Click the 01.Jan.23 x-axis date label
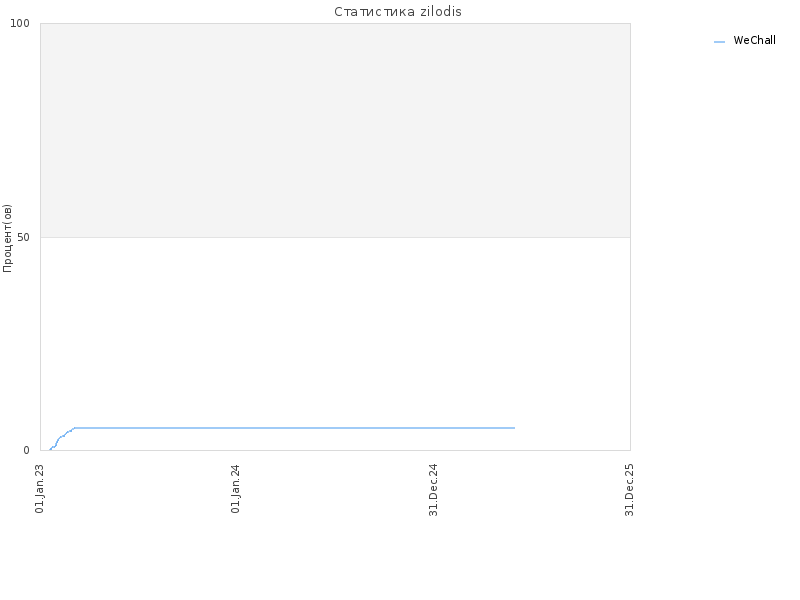 [x=40, y=489]
